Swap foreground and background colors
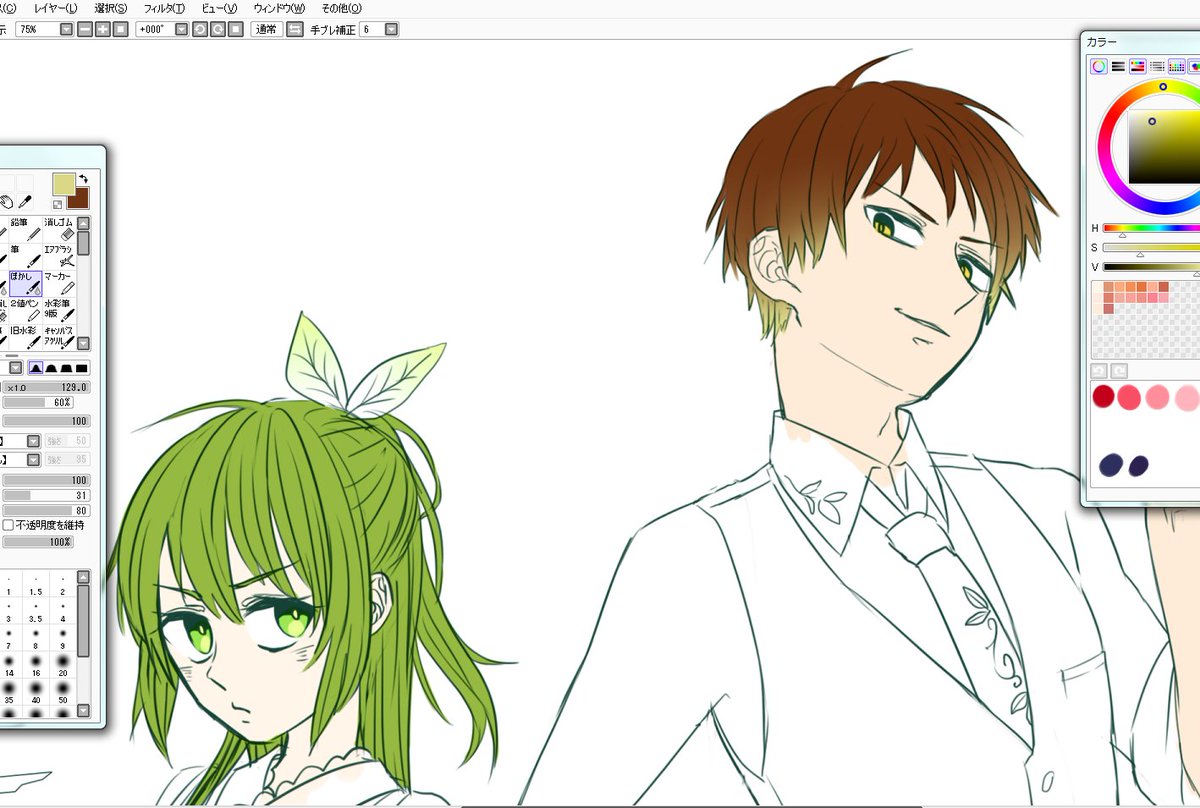This screenshot has width=1200, height=808. 83,178
